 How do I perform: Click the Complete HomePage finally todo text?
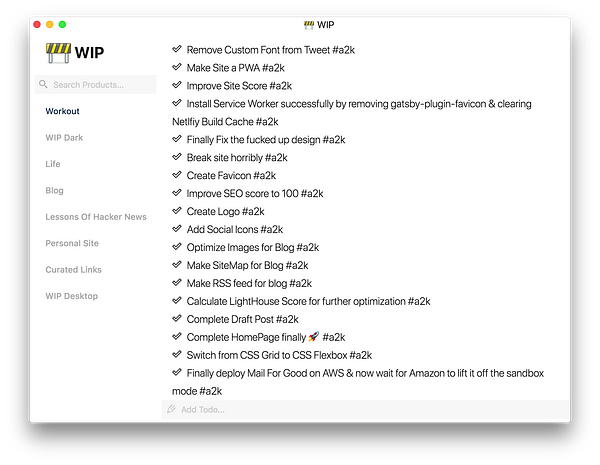(x=265, y=337)
